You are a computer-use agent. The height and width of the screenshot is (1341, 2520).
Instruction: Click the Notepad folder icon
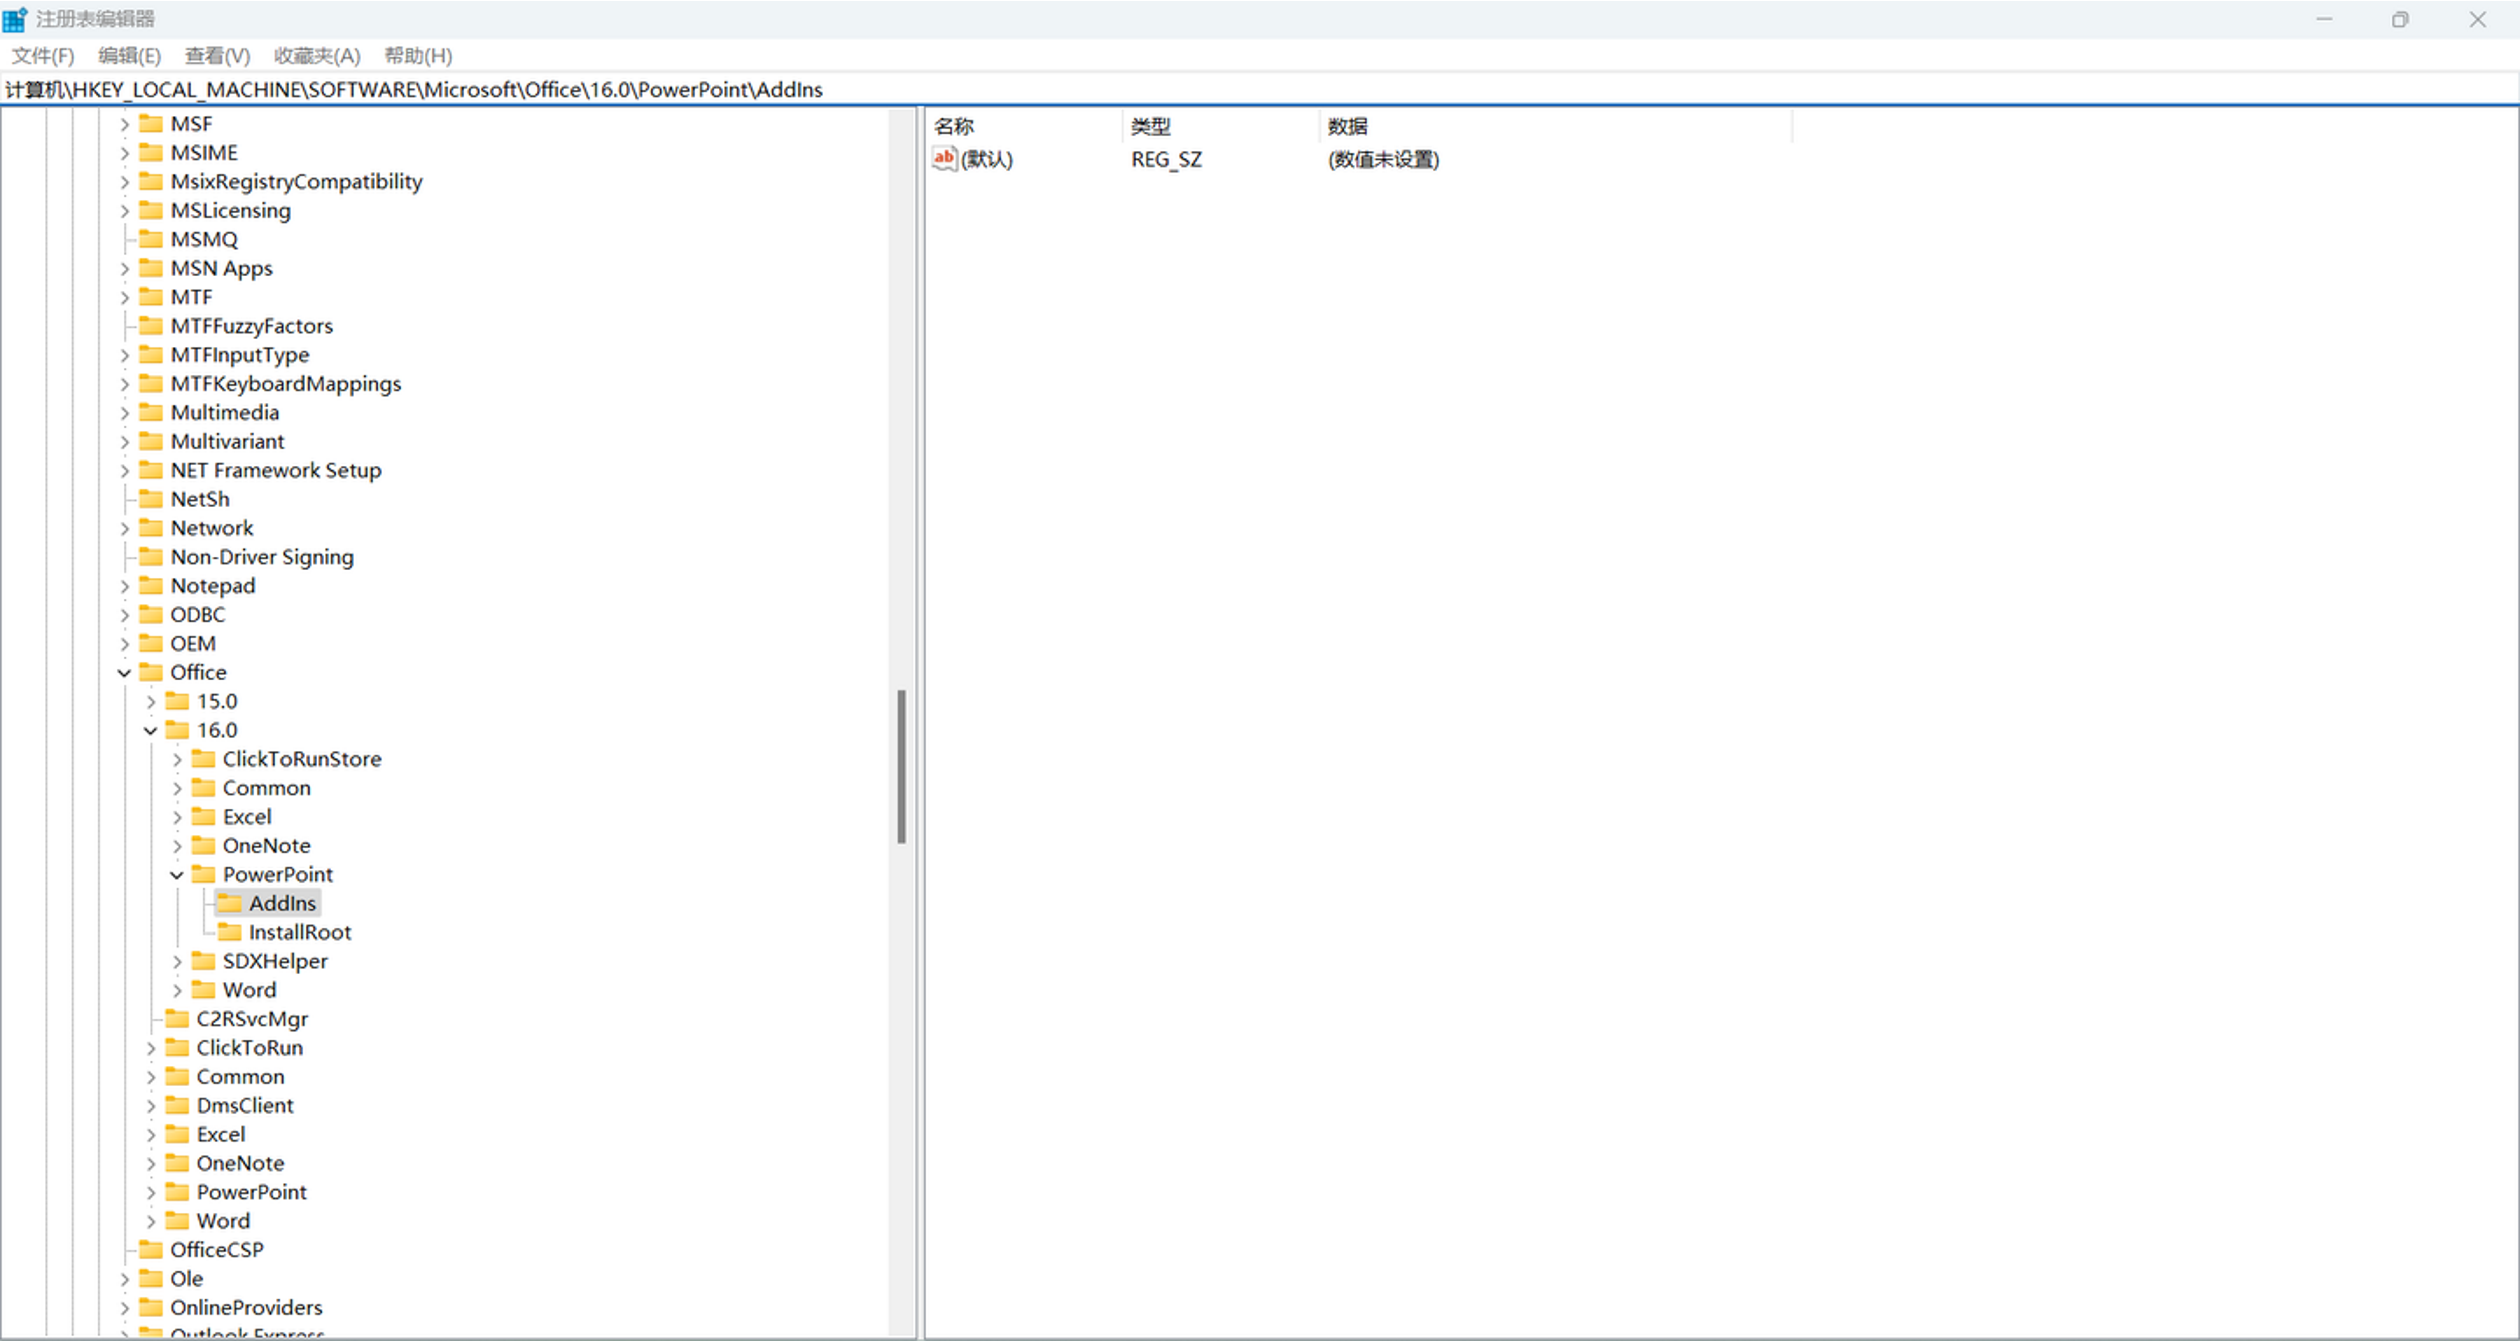click(x=151, y=586)
